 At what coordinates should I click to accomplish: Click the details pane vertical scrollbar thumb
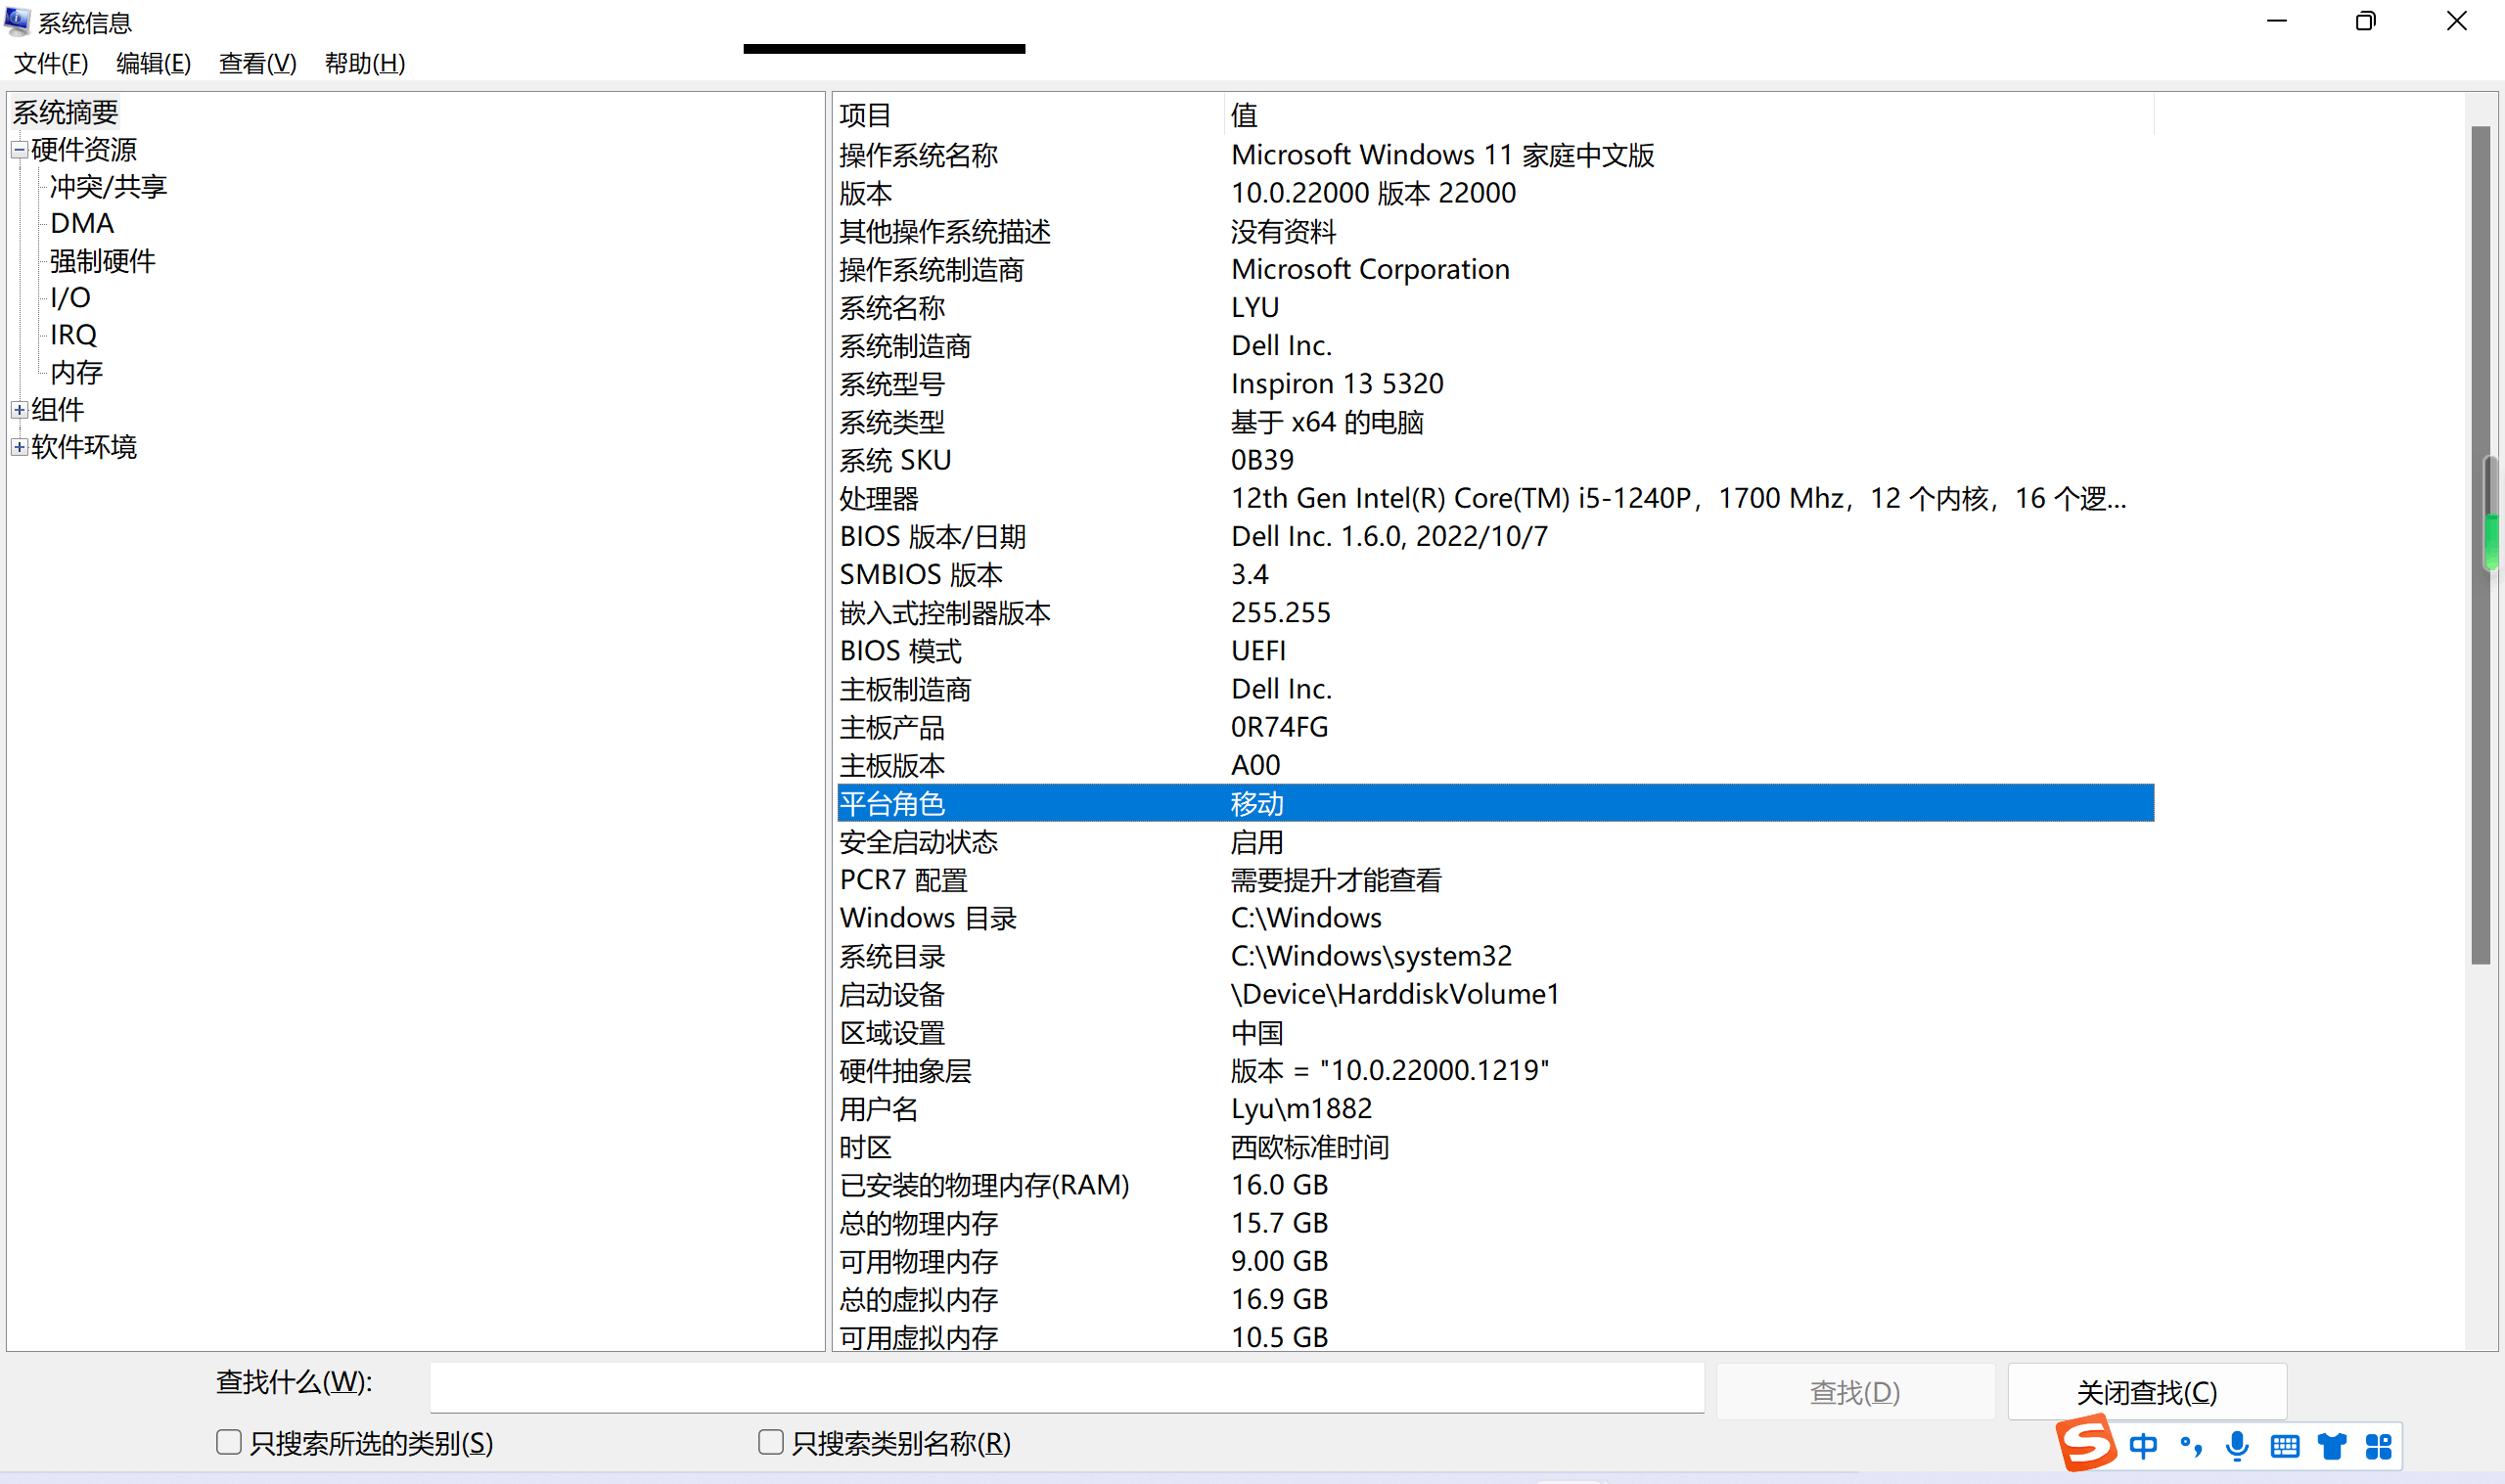click(2480, 545)
